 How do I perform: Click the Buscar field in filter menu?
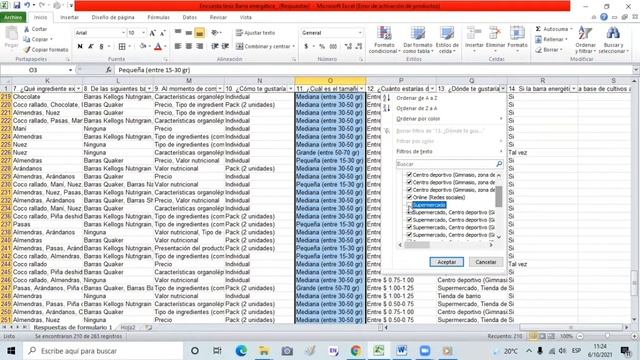point(449,164)
